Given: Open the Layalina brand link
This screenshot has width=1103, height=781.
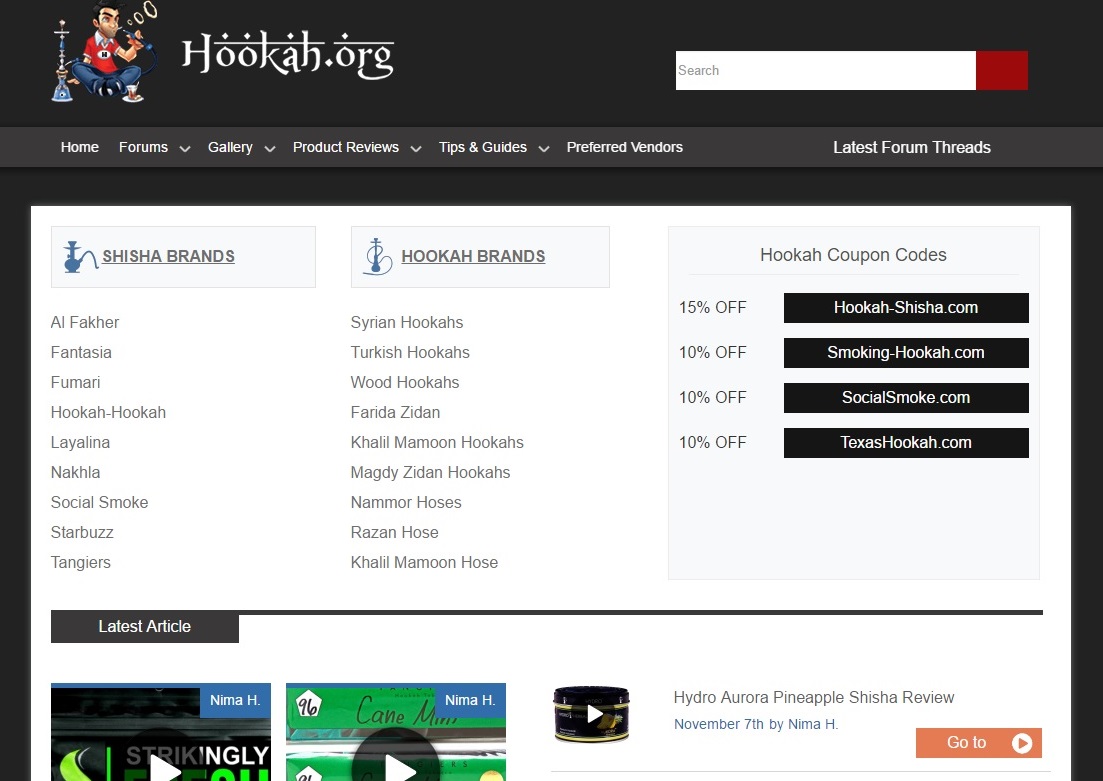Looking at the screenshot, I should tap(80, 443).
